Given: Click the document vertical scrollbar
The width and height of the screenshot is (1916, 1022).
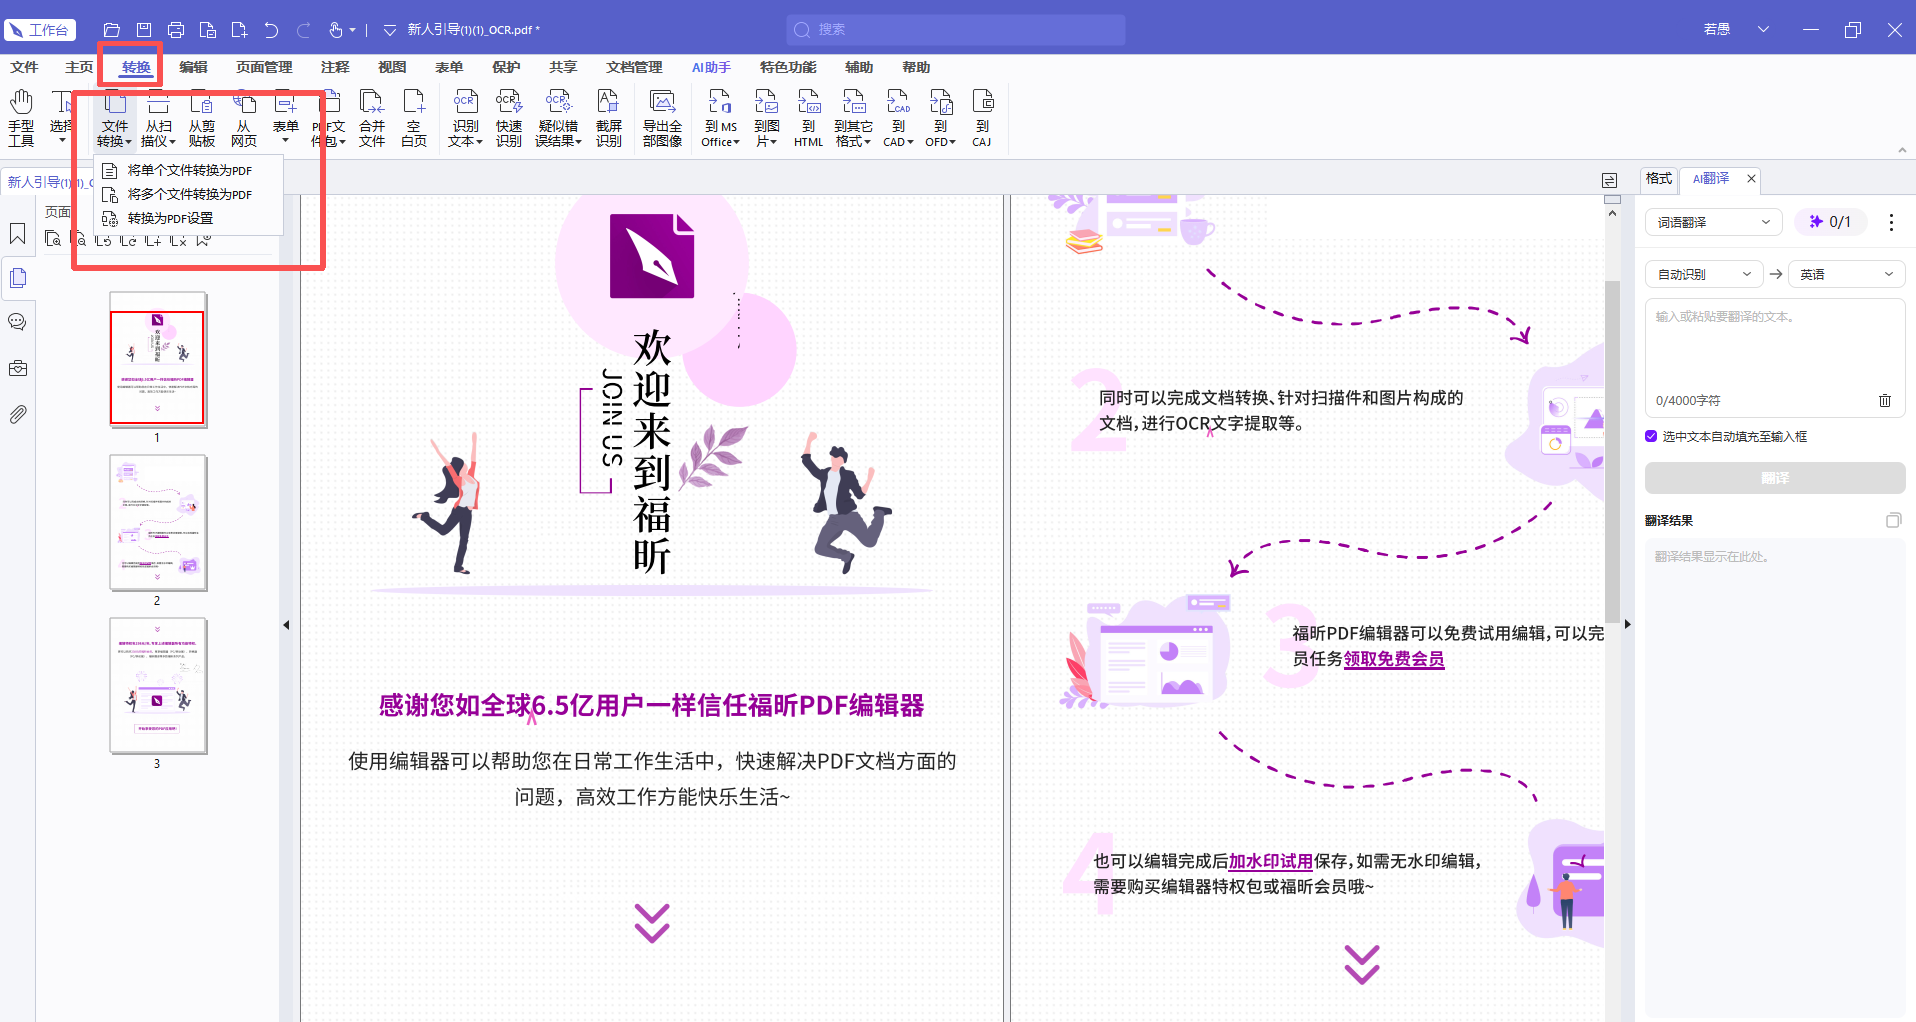Looking at the screenshot, I should (1612, 450).
